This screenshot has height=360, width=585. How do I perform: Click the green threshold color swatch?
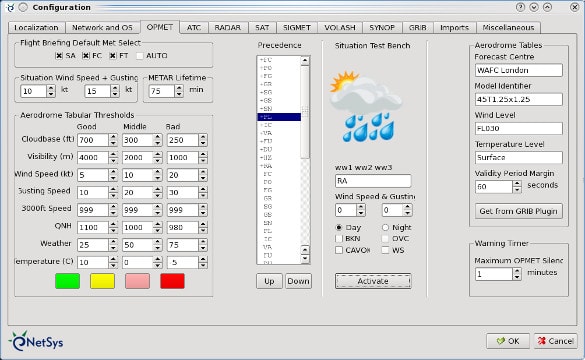(68, 281)
